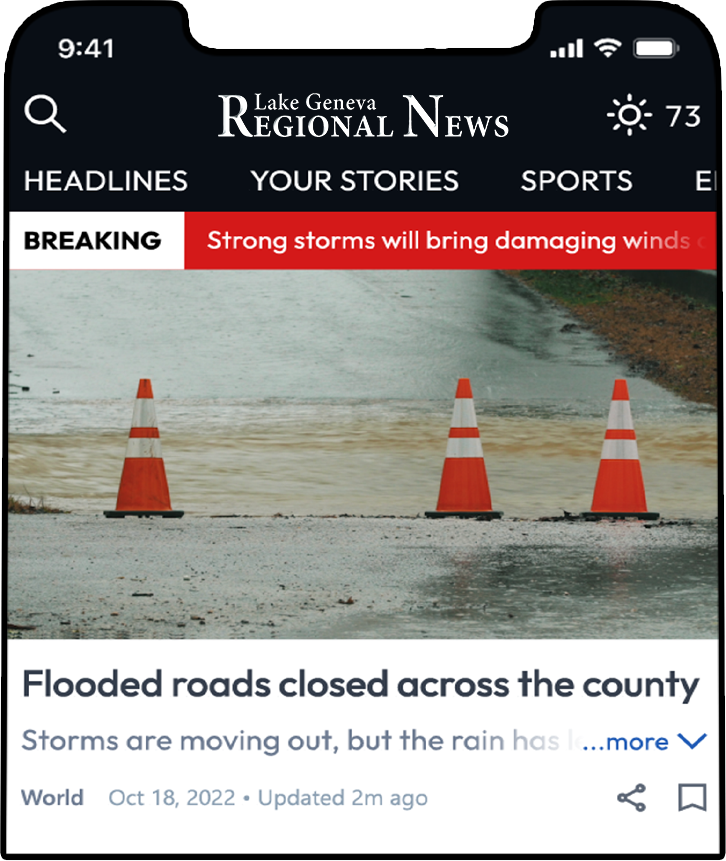The image size is (726, 861).
Task: Open the breaking storms headline ticker
Action: [450, 241]
